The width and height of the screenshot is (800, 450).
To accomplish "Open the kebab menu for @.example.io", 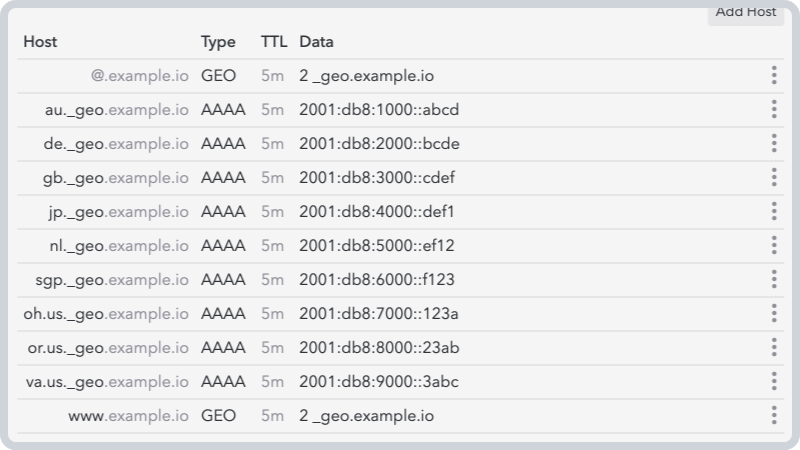I will click(774, 76).
